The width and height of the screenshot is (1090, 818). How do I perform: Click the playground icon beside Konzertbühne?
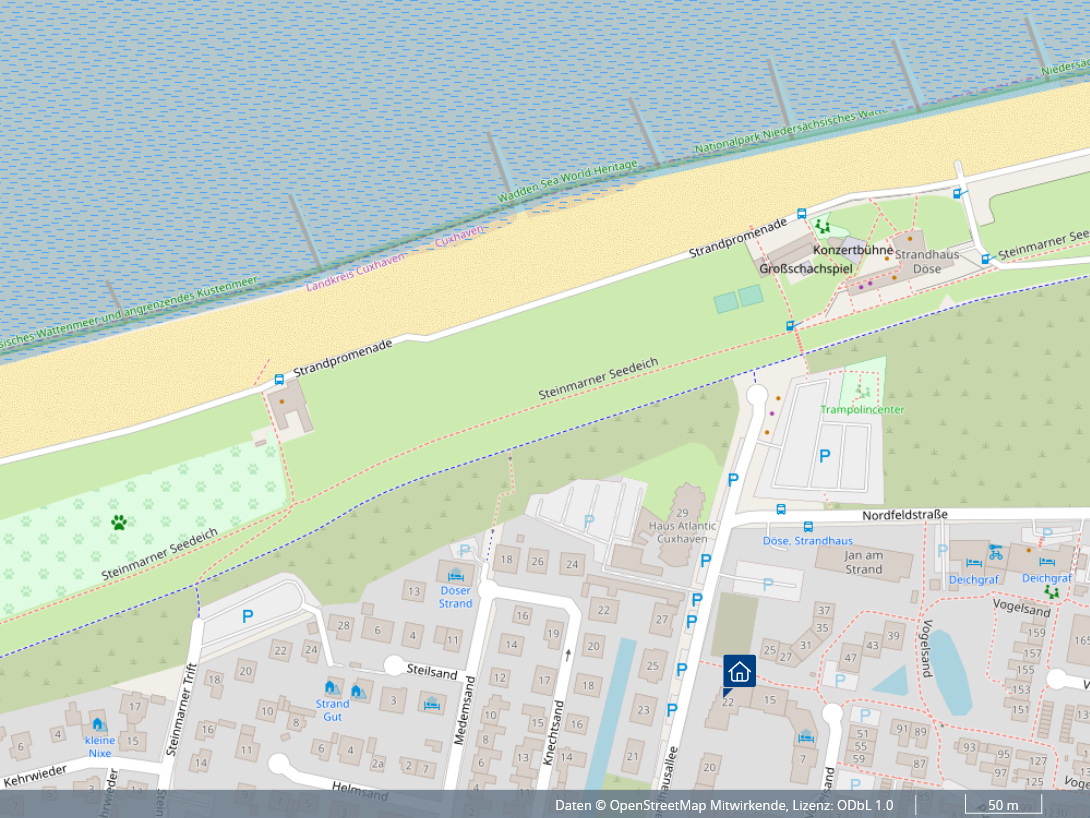821,227
